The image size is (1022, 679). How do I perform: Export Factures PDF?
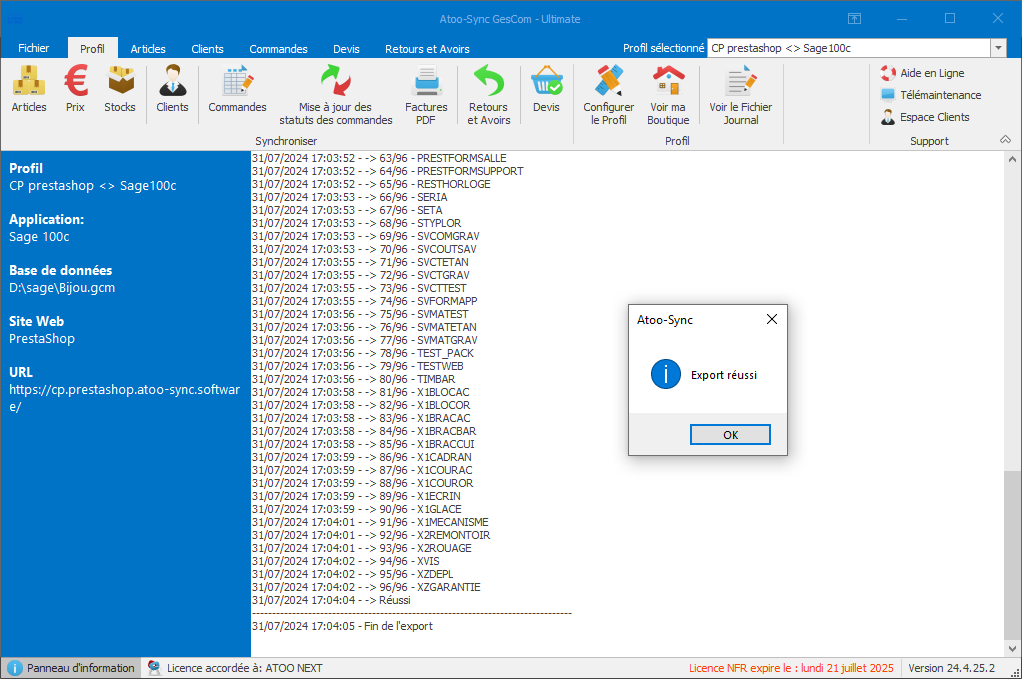click(x=426, y=95)
